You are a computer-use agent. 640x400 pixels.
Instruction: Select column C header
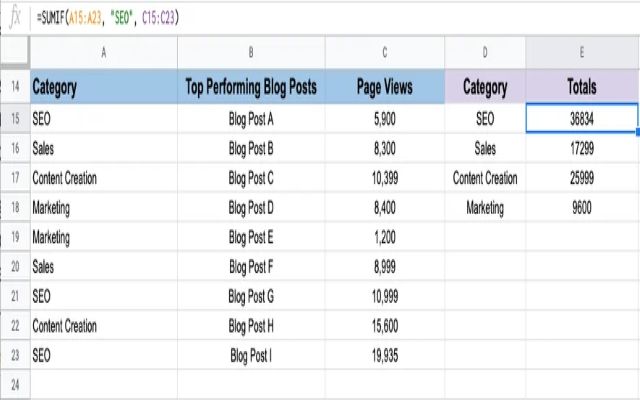[x=385, y=53]
